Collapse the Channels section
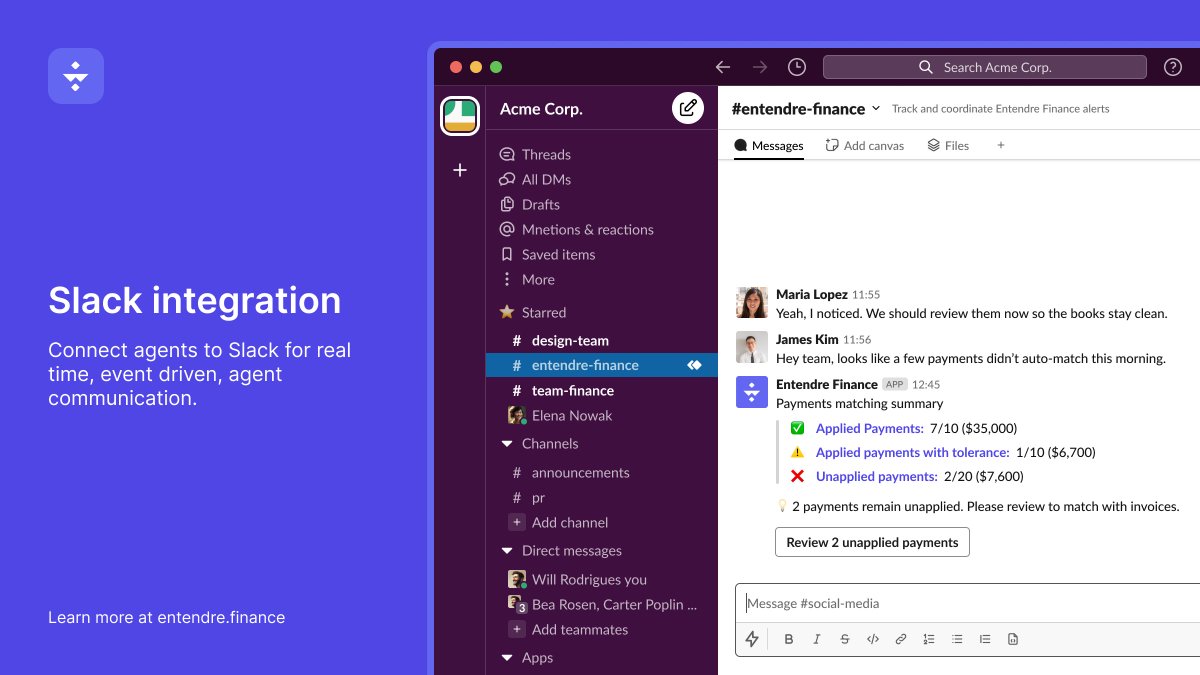Screen dimensions: 1200x675 (507, 444)
